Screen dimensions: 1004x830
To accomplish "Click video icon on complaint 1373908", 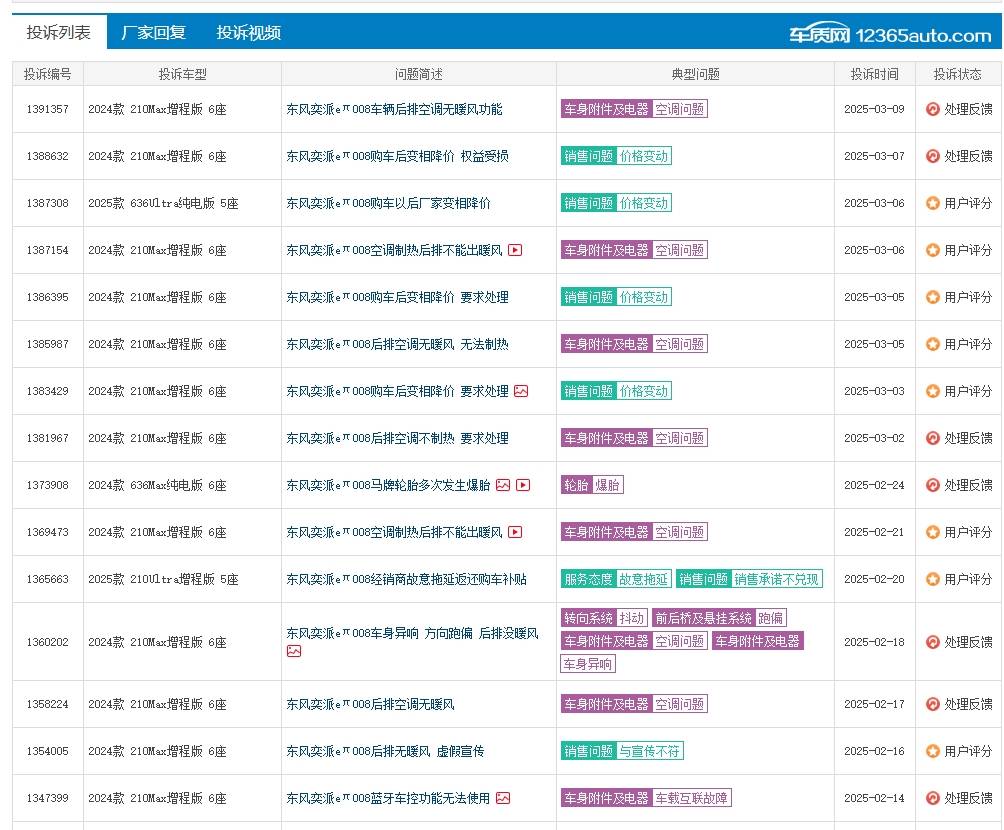I will pyautogui.click(x=523, y=485).
